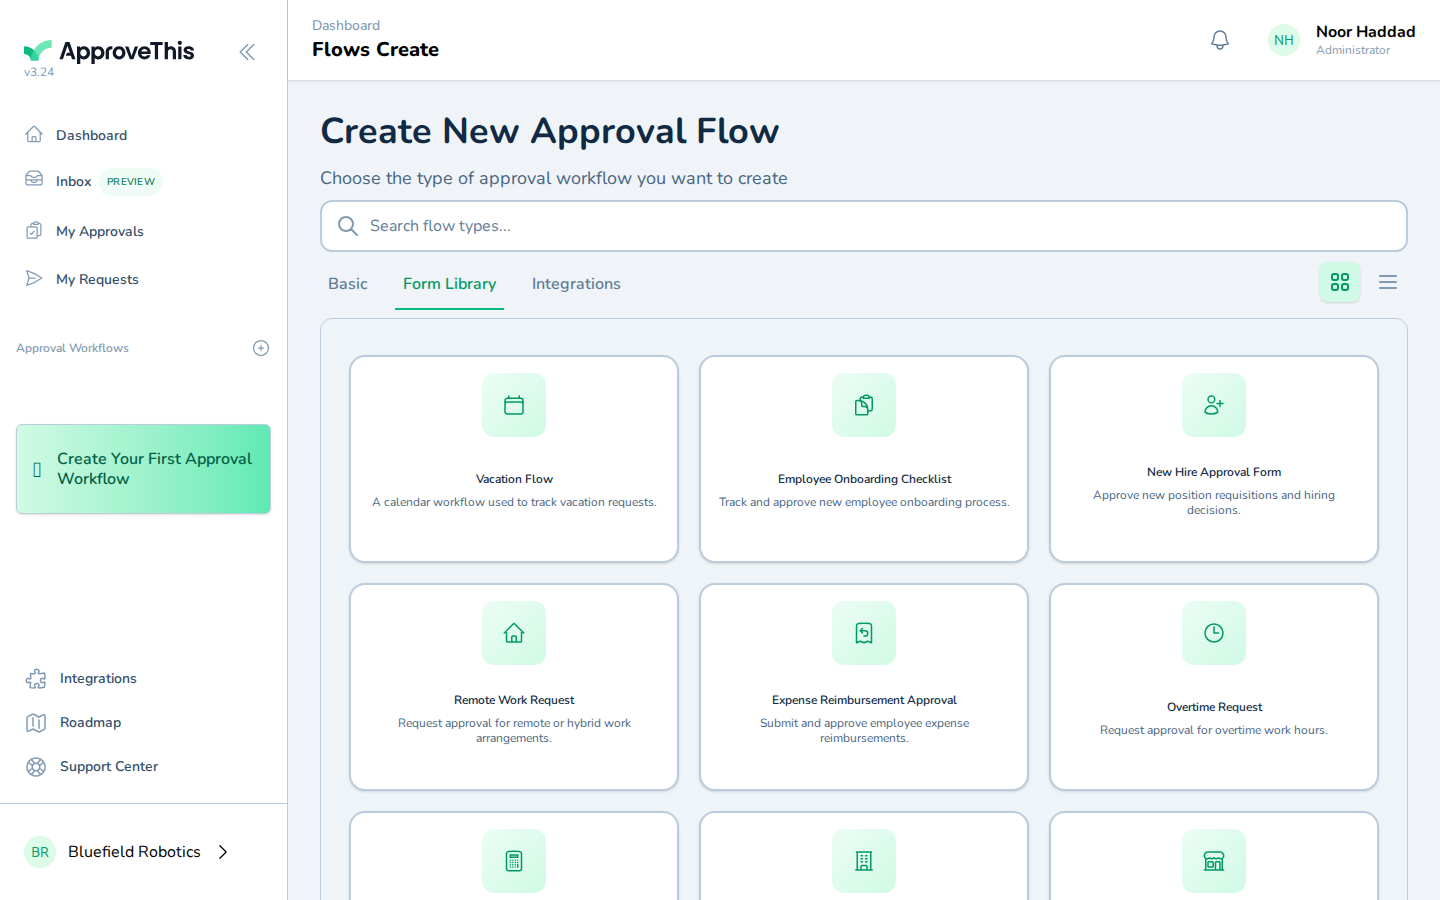This screenshot has width=1440, height=900.
Task: Click the NH user avatar
Action: pyautogui.click(x=1284, y=40)
